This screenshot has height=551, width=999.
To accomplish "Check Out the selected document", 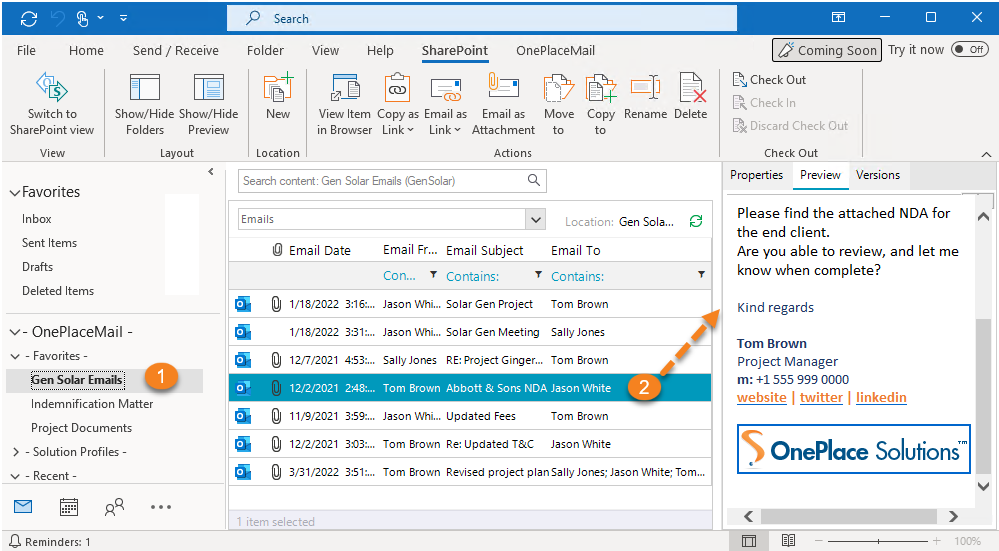I will (769, 80).
